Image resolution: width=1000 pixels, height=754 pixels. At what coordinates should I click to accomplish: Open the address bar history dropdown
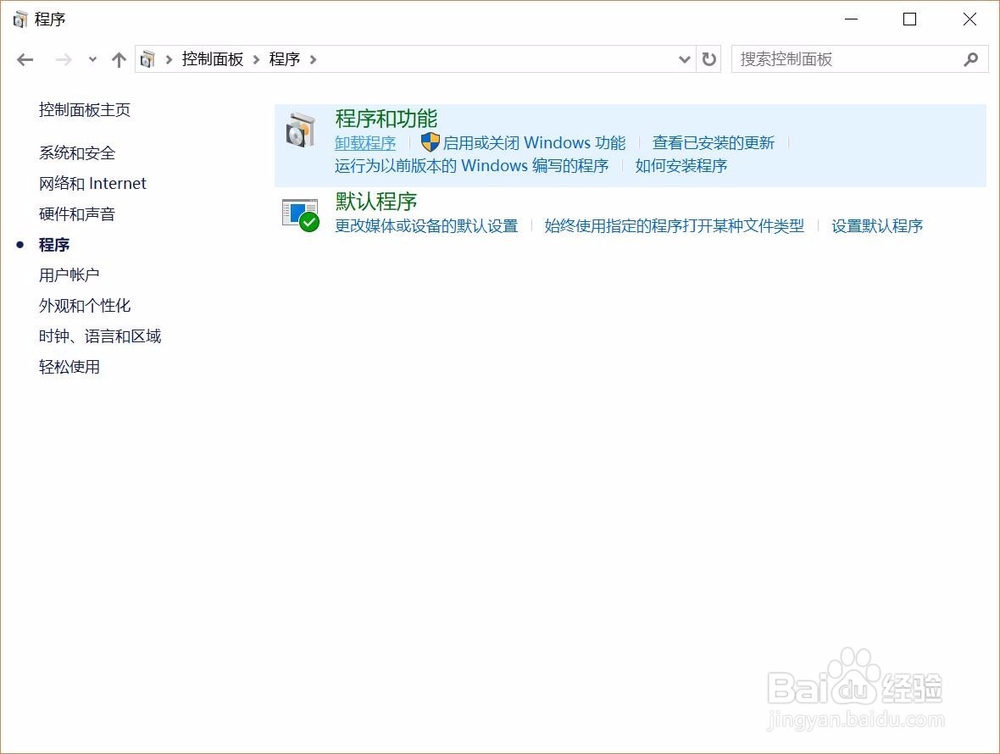684,59
